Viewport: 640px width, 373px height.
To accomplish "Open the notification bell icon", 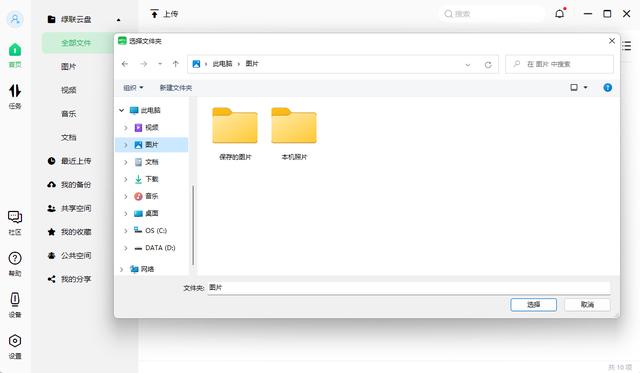I will [560, 13].
